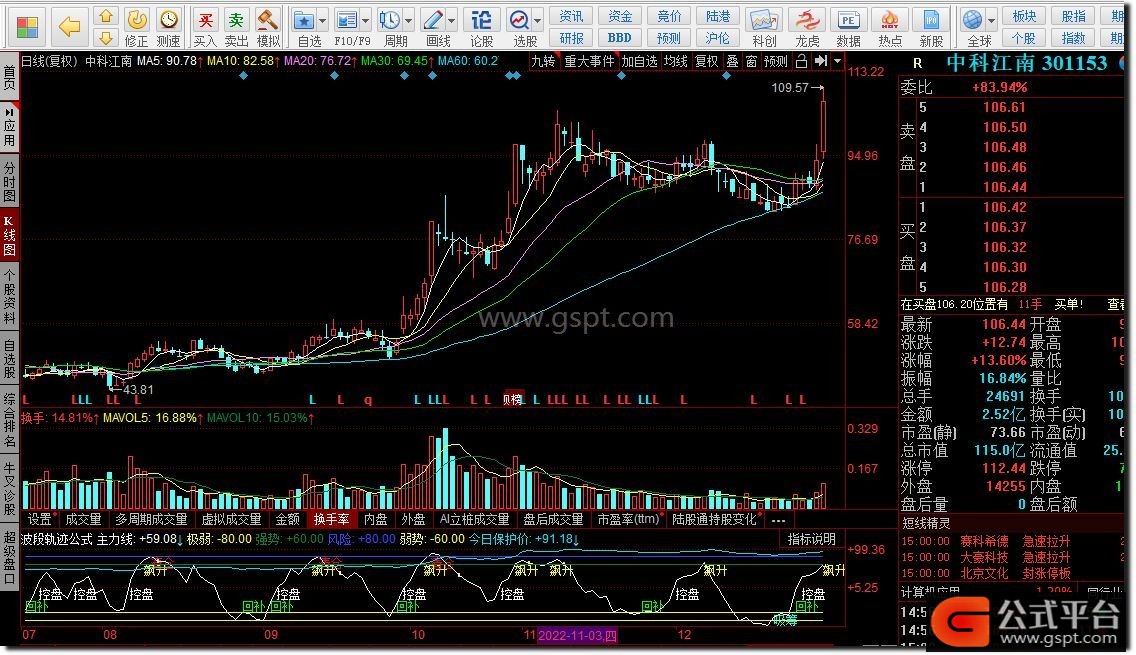Expand the 画线 dropdown arrow
1136x655 pixels.
452,20
